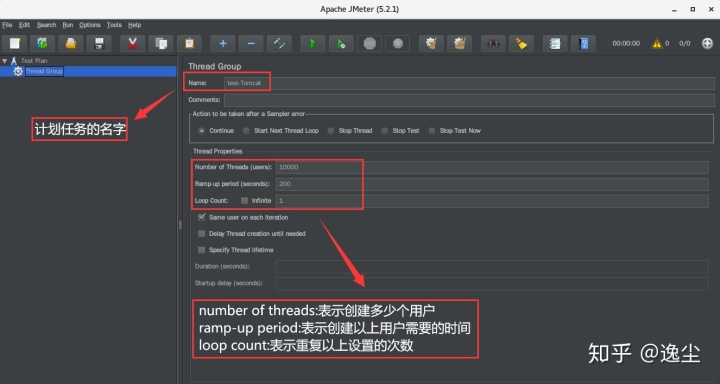Screen dimensions: 720x384
Task: Toggle the Infinite loop checkbox
Action: click(x=244, y=200)
